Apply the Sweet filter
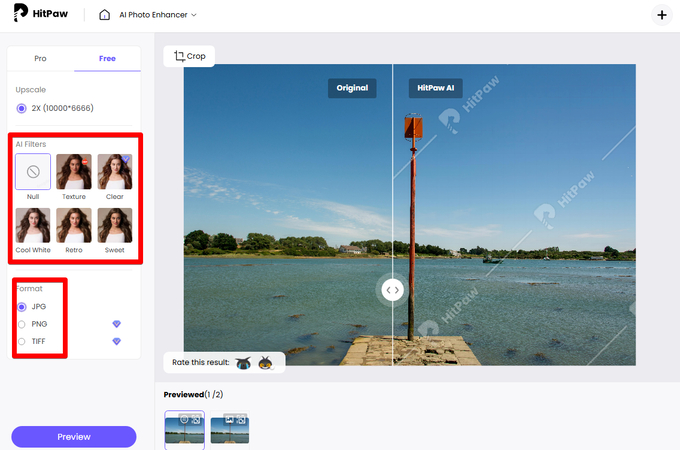The width and height of the screenshot is (680, 450). pyautogui.click(x=114, y=225)
